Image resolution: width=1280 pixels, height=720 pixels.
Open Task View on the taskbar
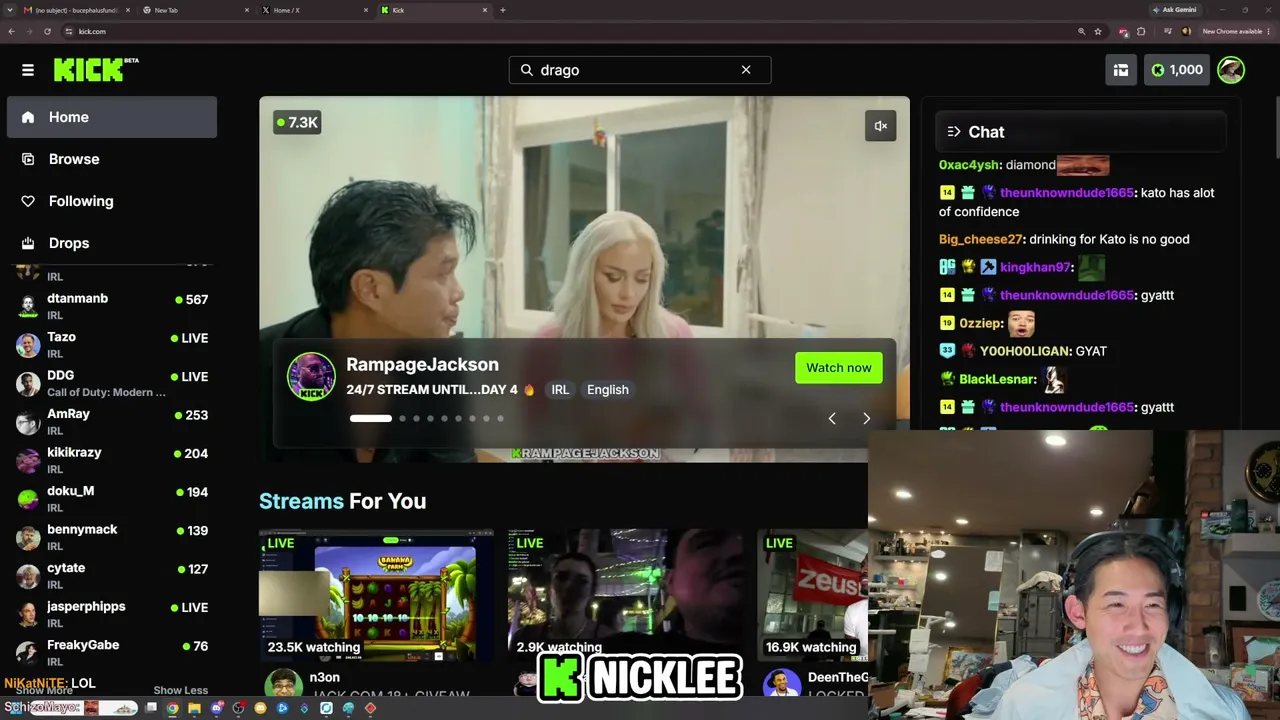[x=151, y=708]
